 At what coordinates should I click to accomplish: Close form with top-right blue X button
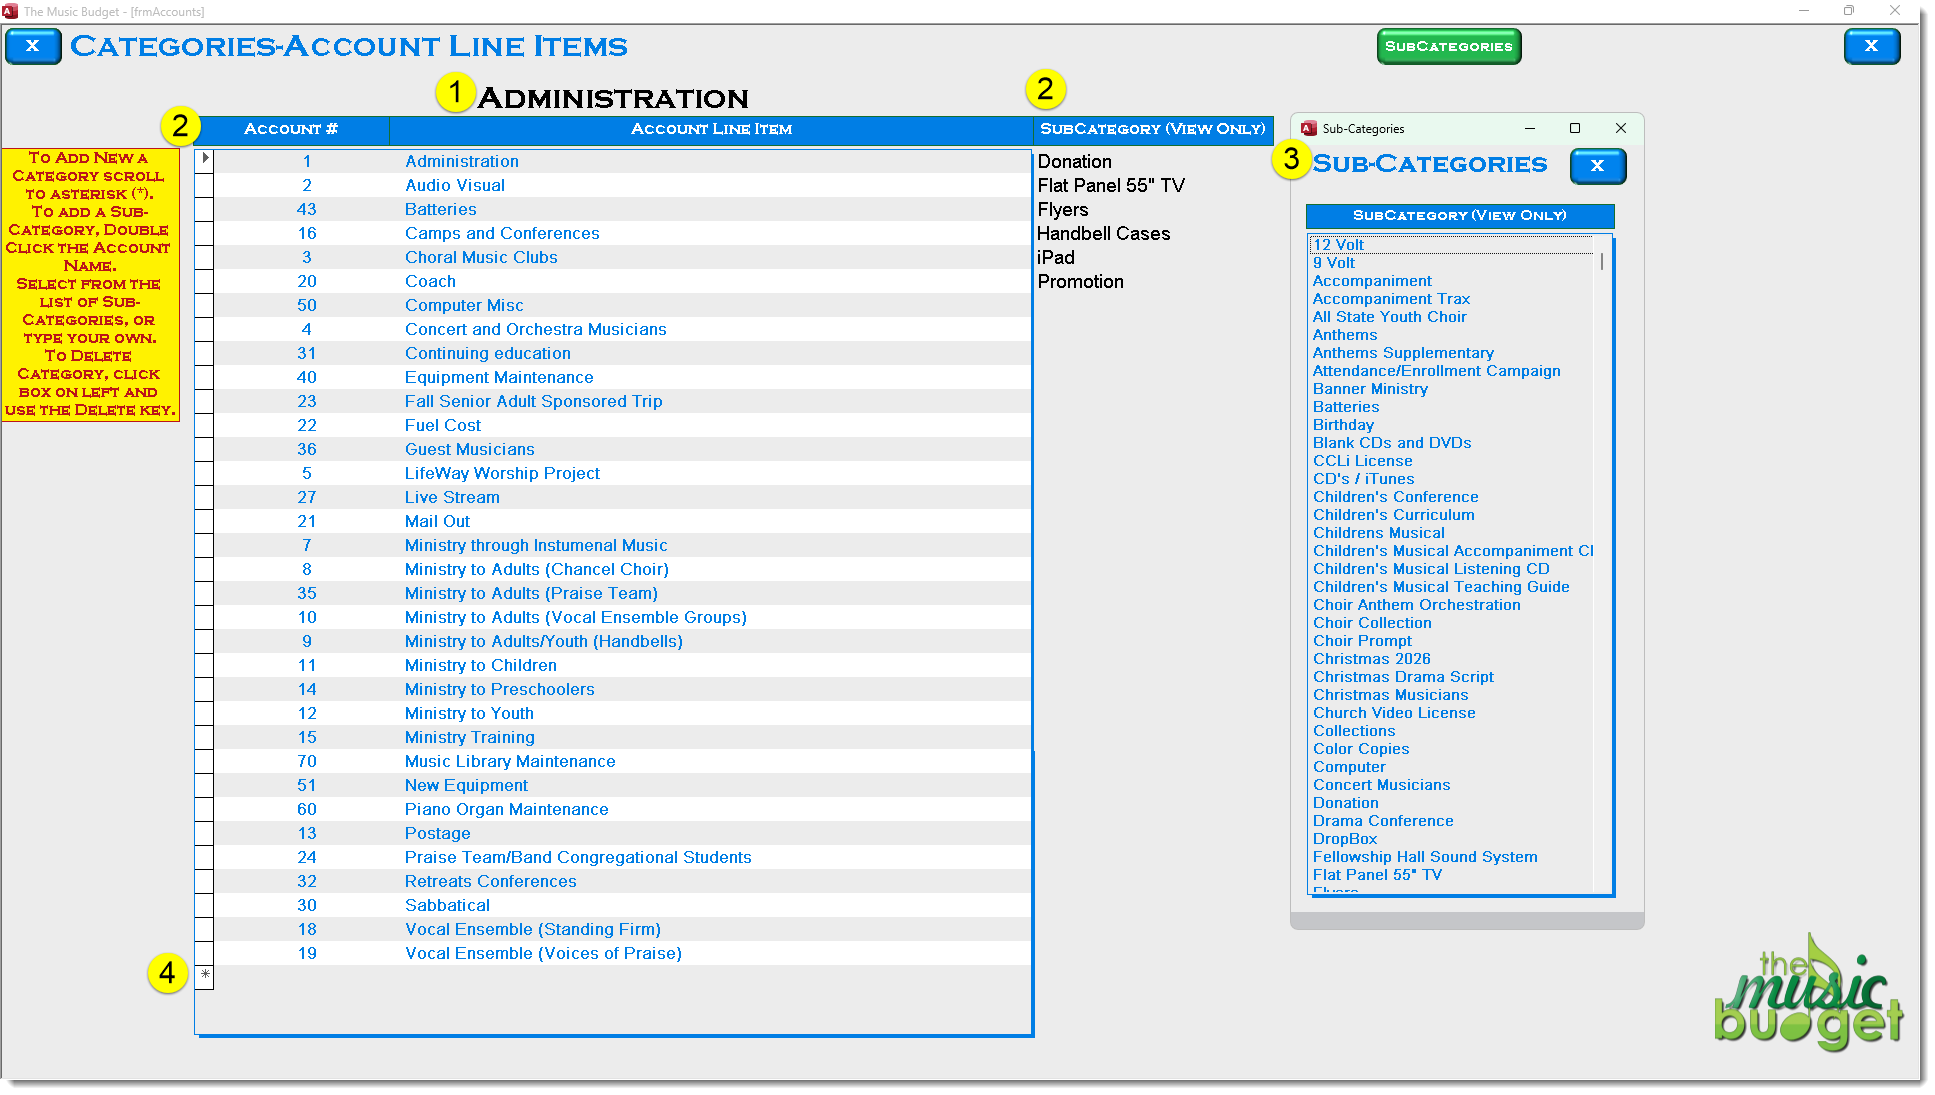pyautogui.click(x=1871, y=46)
